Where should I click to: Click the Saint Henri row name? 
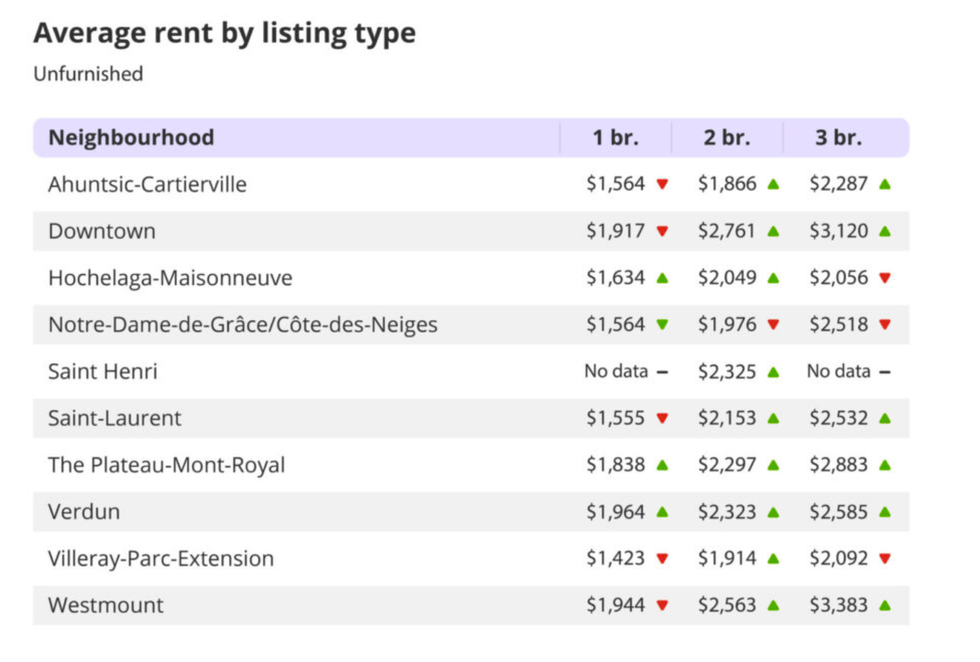coord(103,372)
